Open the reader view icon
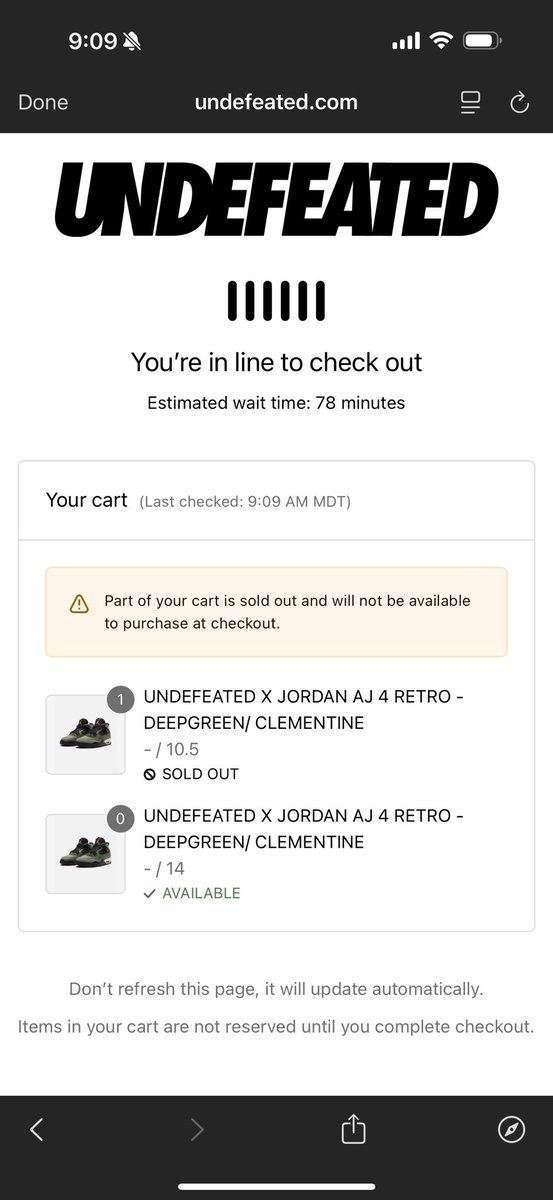 click(x=470, y=102)
